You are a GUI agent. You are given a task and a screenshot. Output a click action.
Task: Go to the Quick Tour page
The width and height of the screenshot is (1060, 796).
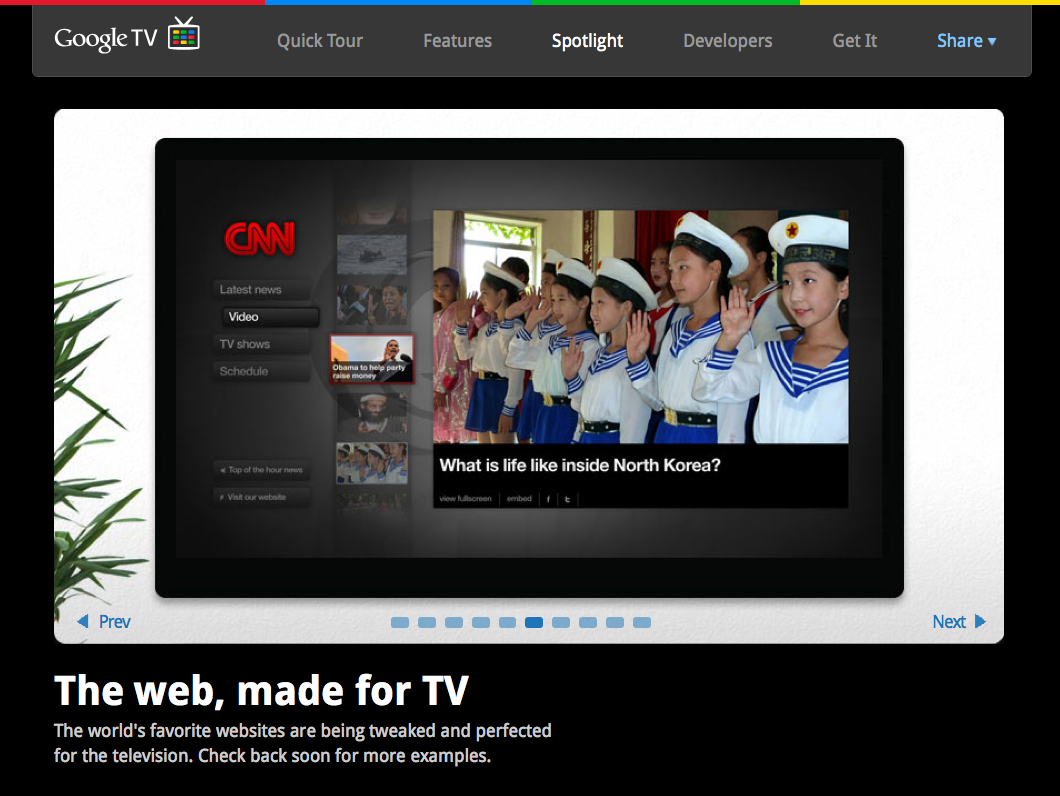320,41
